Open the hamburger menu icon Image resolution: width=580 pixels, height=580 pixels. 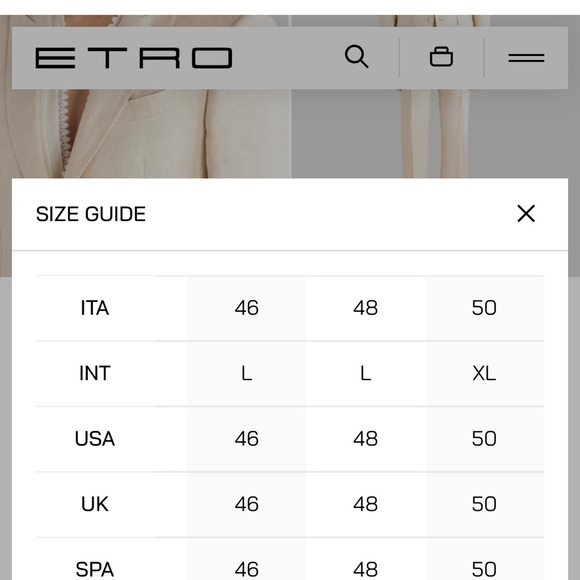point(526,58)
